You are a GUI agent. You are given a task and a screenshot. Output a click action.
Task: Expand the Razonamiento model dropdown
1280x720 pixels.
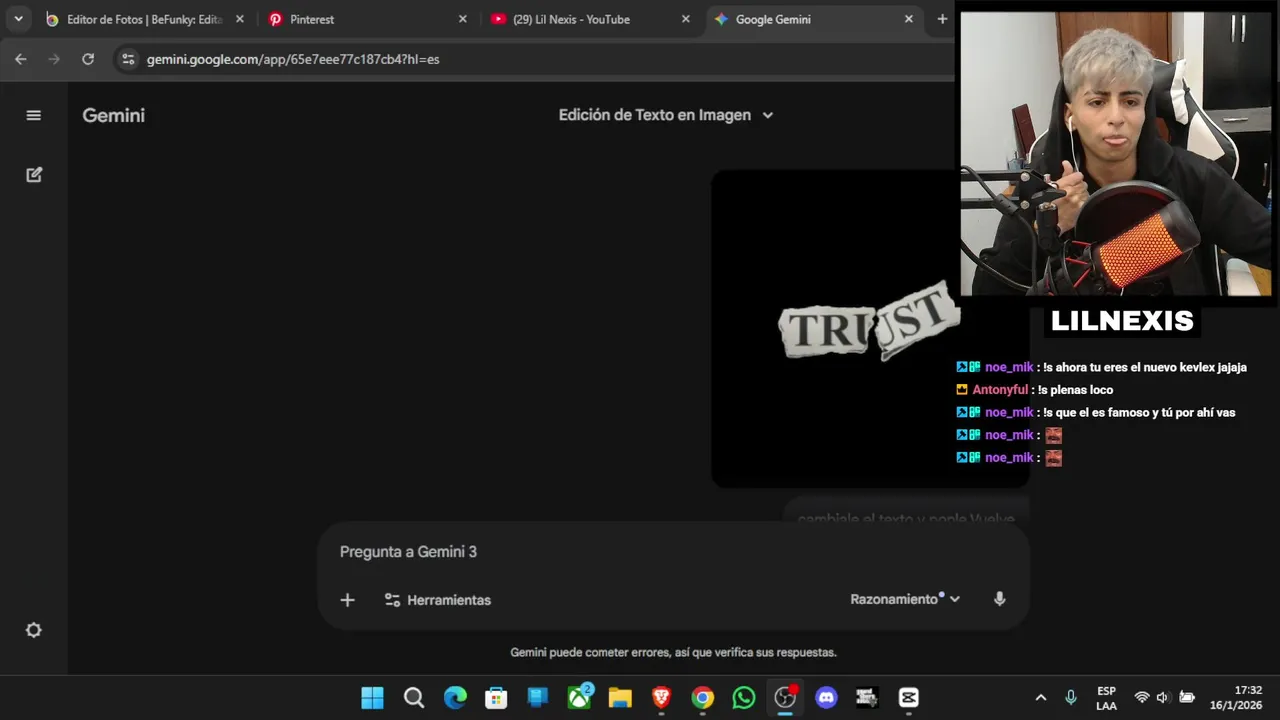point(905,599)
